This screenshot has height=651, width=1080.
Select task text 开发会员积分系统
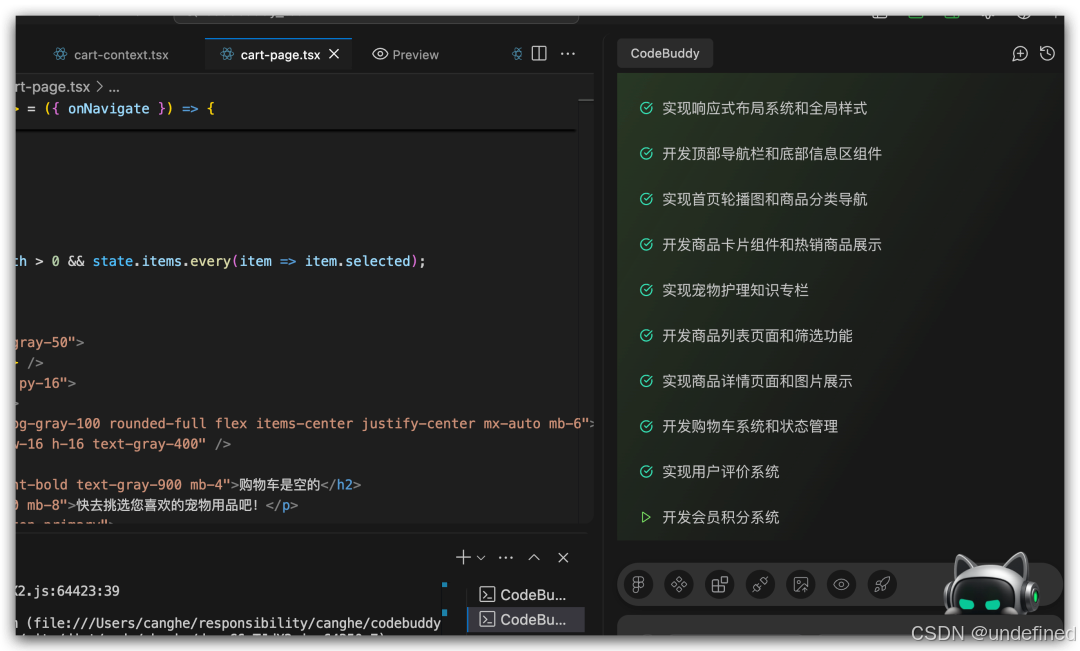point(720,517)
